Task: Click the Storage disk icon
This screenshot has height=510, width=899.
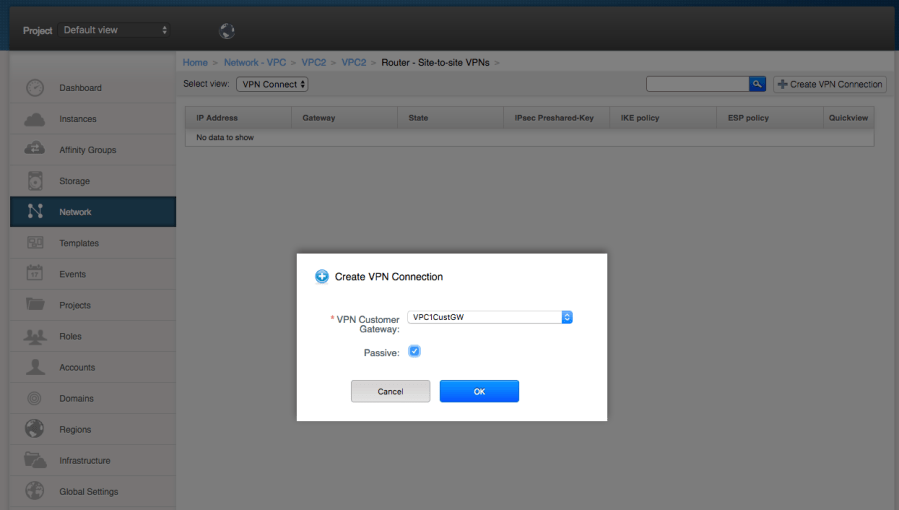Action: 35,181
